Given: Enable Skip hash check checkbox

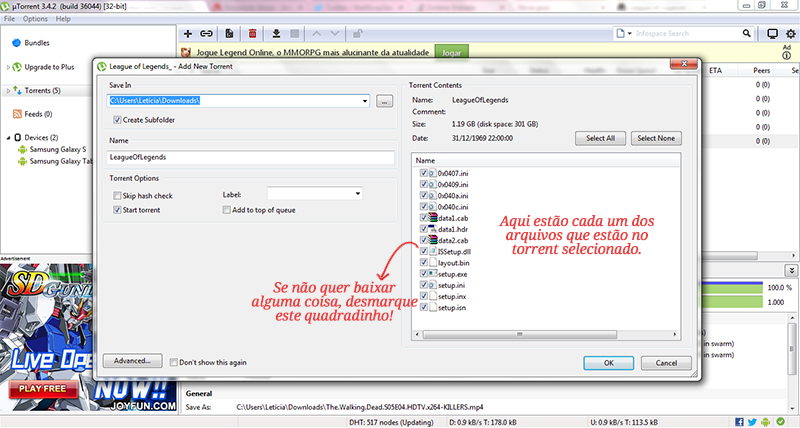Looking at the screenshot, I should 117,196.
